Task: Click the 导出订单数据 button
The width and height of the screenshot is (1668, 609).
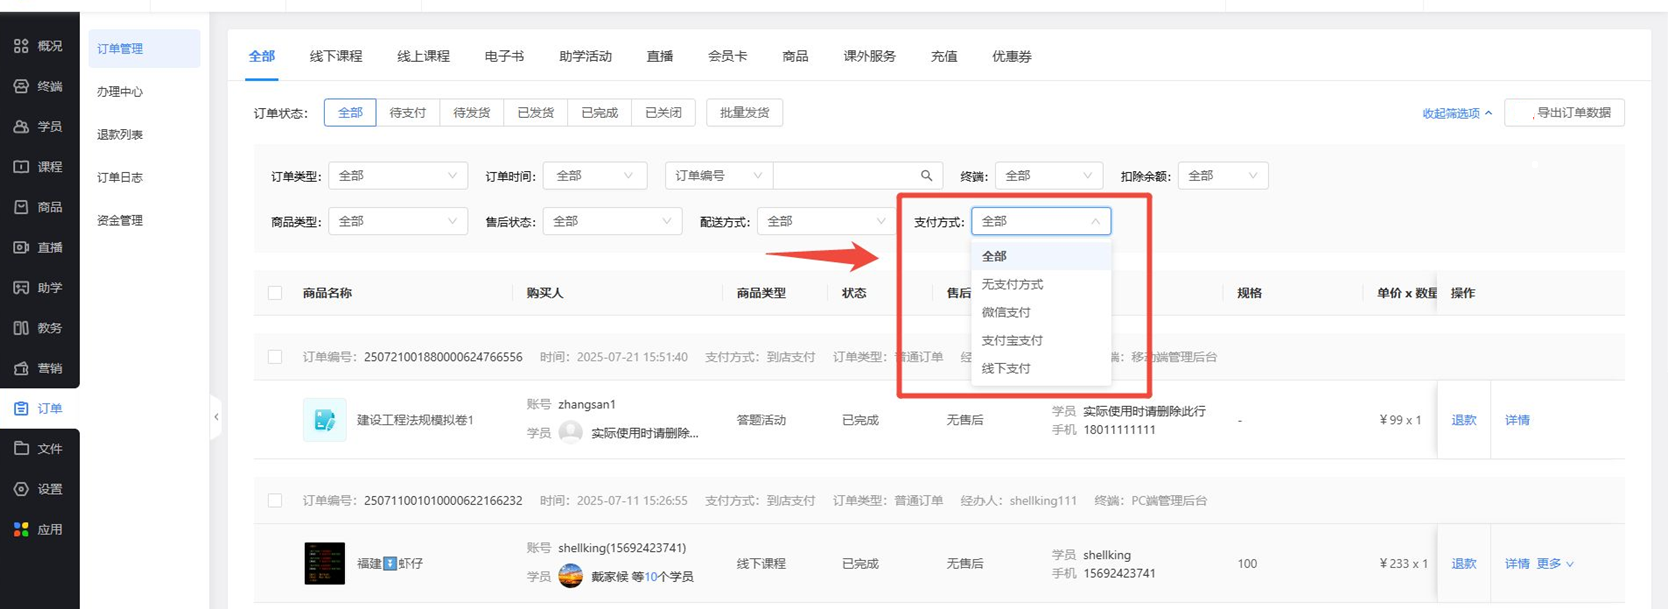Action: click(x=1565, y=113)
